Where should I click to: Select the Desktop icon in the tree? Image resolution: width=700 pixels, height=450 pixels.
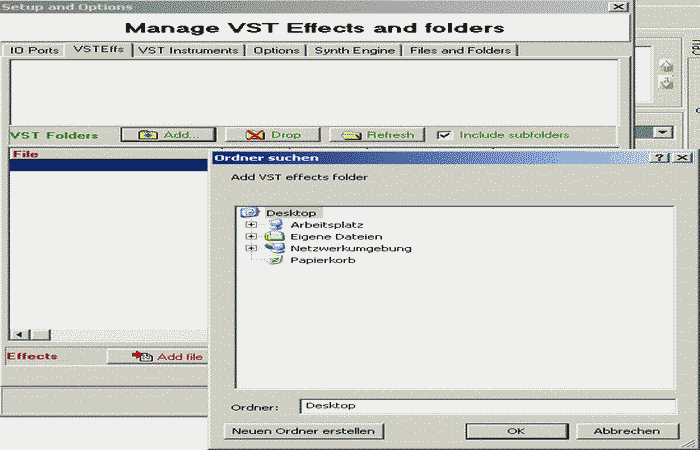[x=250, y=213]
